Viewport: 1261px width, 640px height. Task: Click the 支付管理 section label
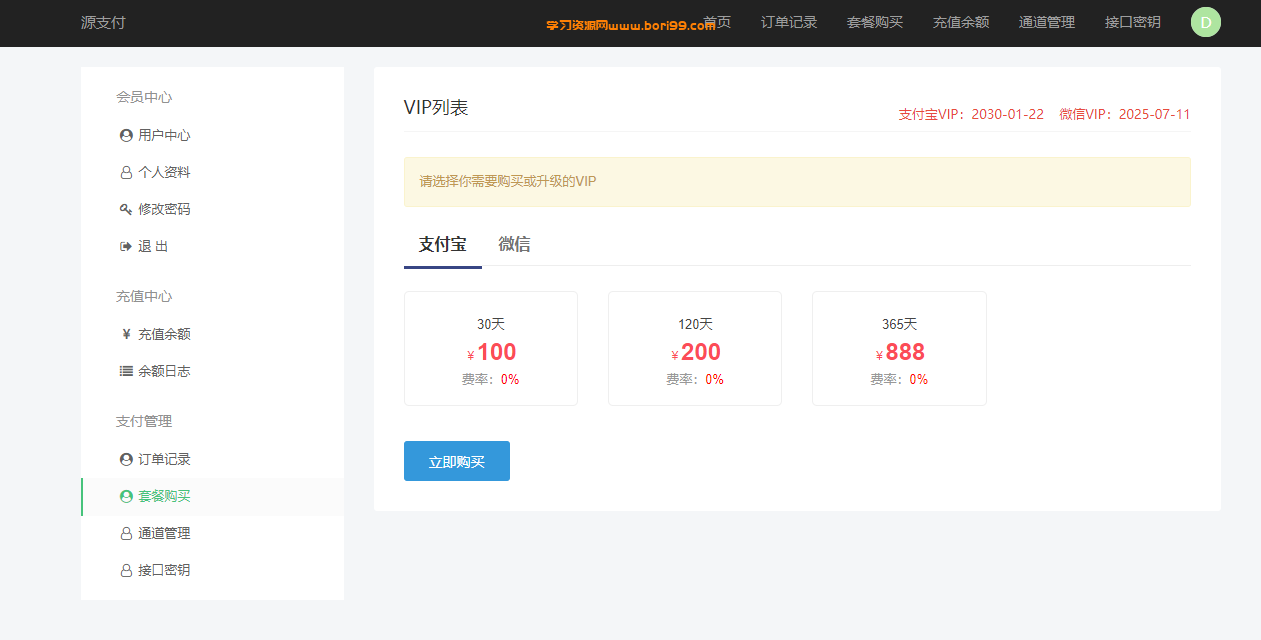[x=144, y=421]
